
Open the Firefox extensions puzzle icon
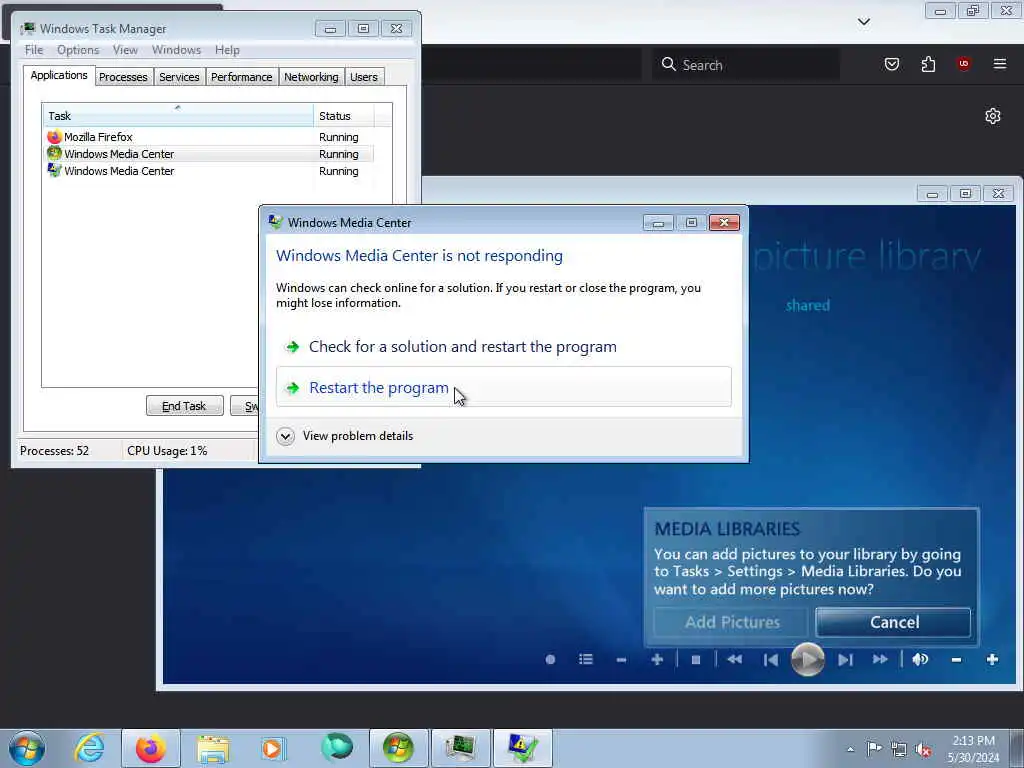click(x=928, y=64)
